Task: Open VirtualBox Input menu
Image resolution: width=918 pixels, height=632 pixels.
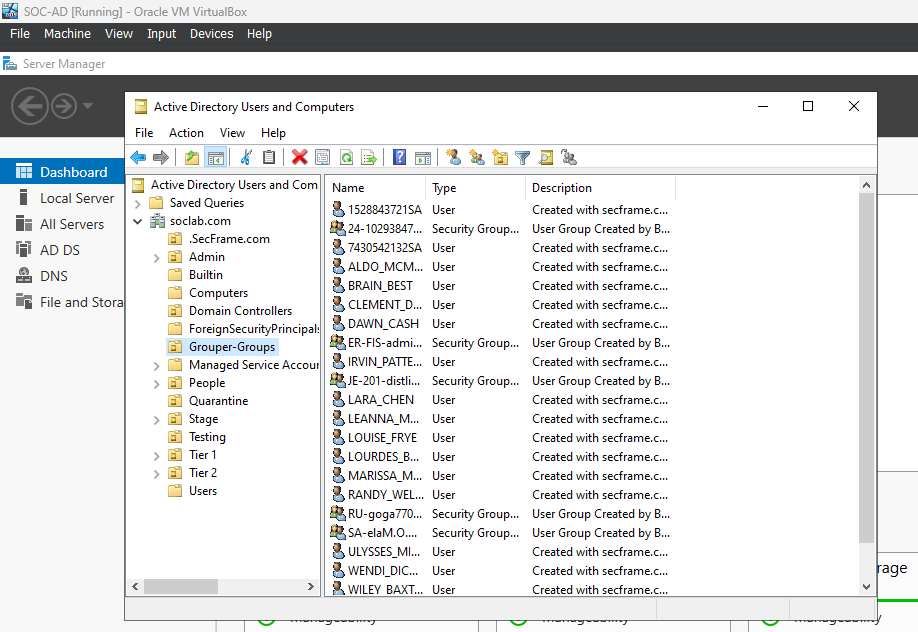Action: coord(161,34)
